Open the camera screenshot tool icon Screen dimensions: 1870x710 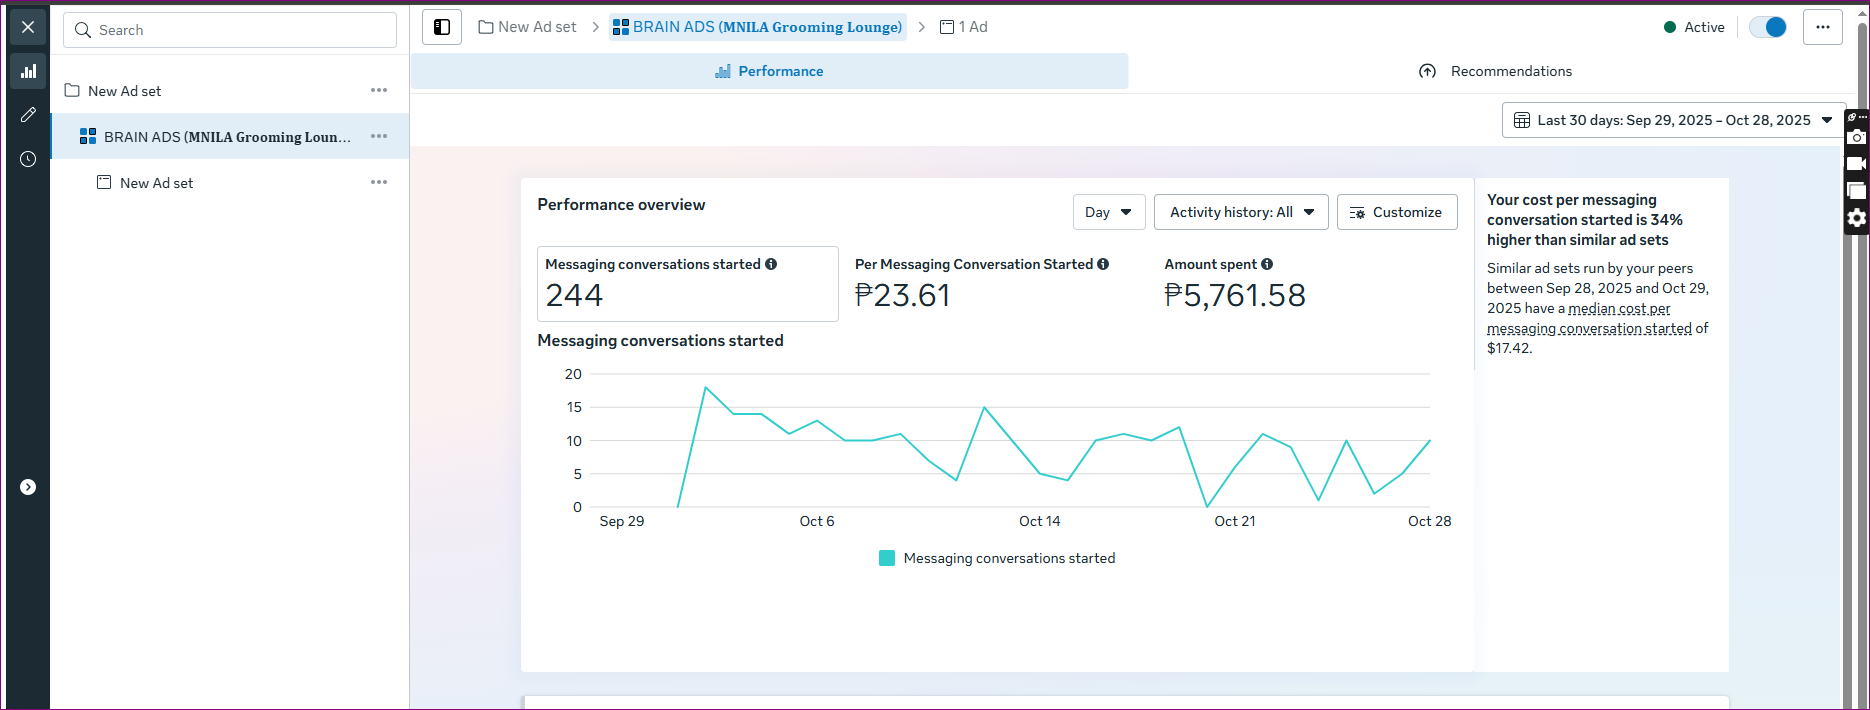tap(1856, 138)
